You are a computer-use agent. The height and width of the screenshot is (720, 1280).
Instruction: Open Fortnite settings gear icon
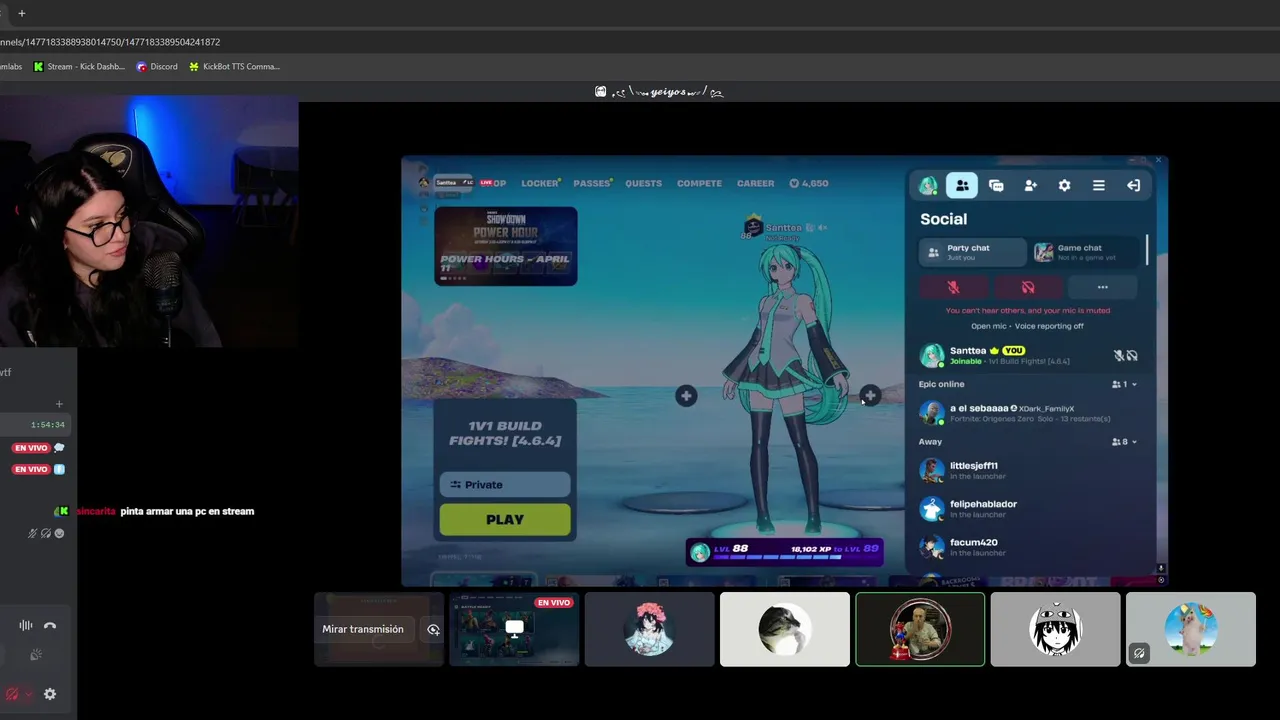pos(1064,185)
